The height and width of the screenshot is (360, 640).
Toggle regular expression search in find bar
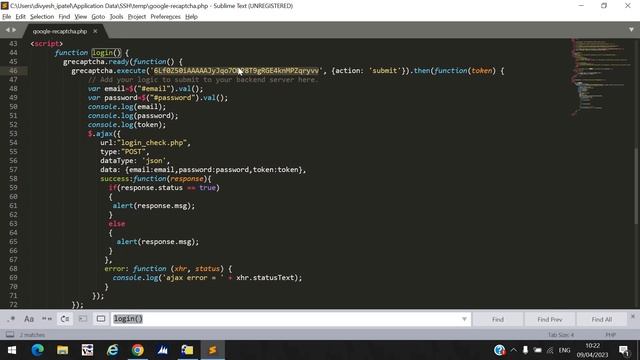pyautogui.click(x=11, y=319)
